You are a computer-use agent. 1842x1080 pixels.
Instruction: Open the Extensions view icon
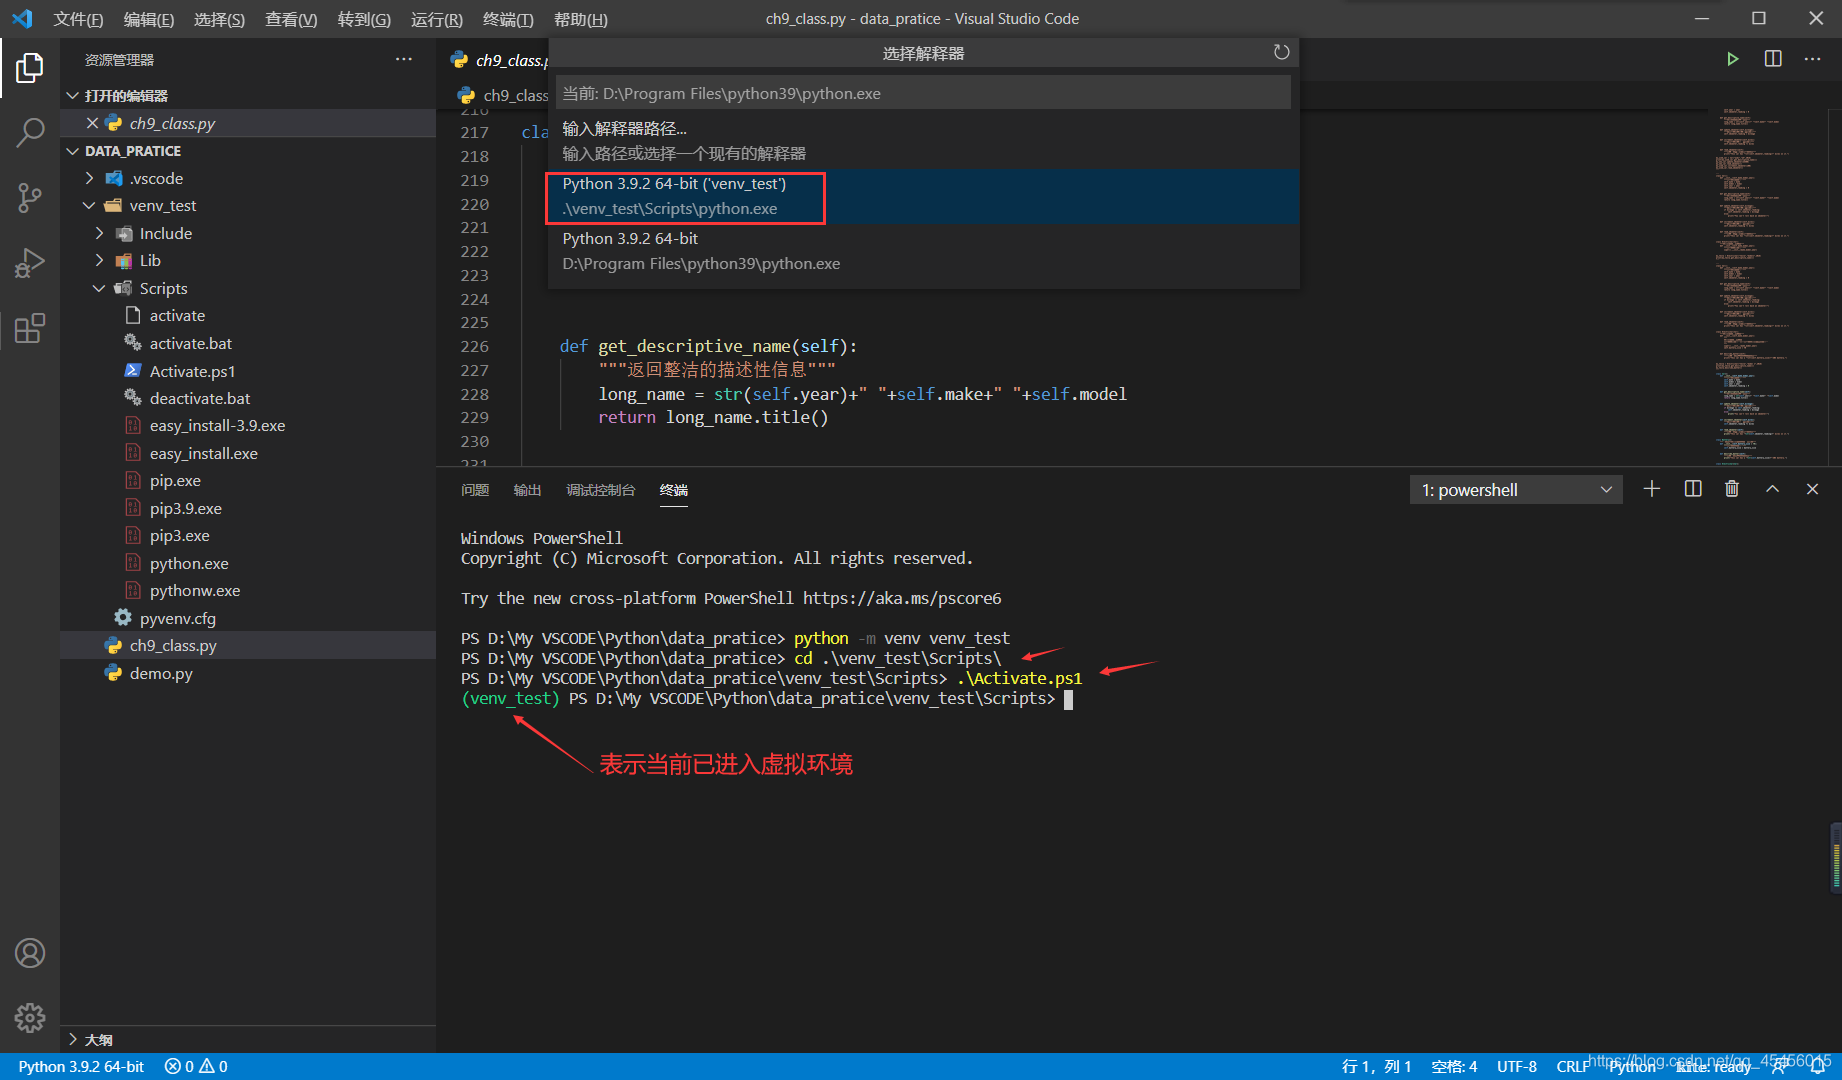[30, 328]
